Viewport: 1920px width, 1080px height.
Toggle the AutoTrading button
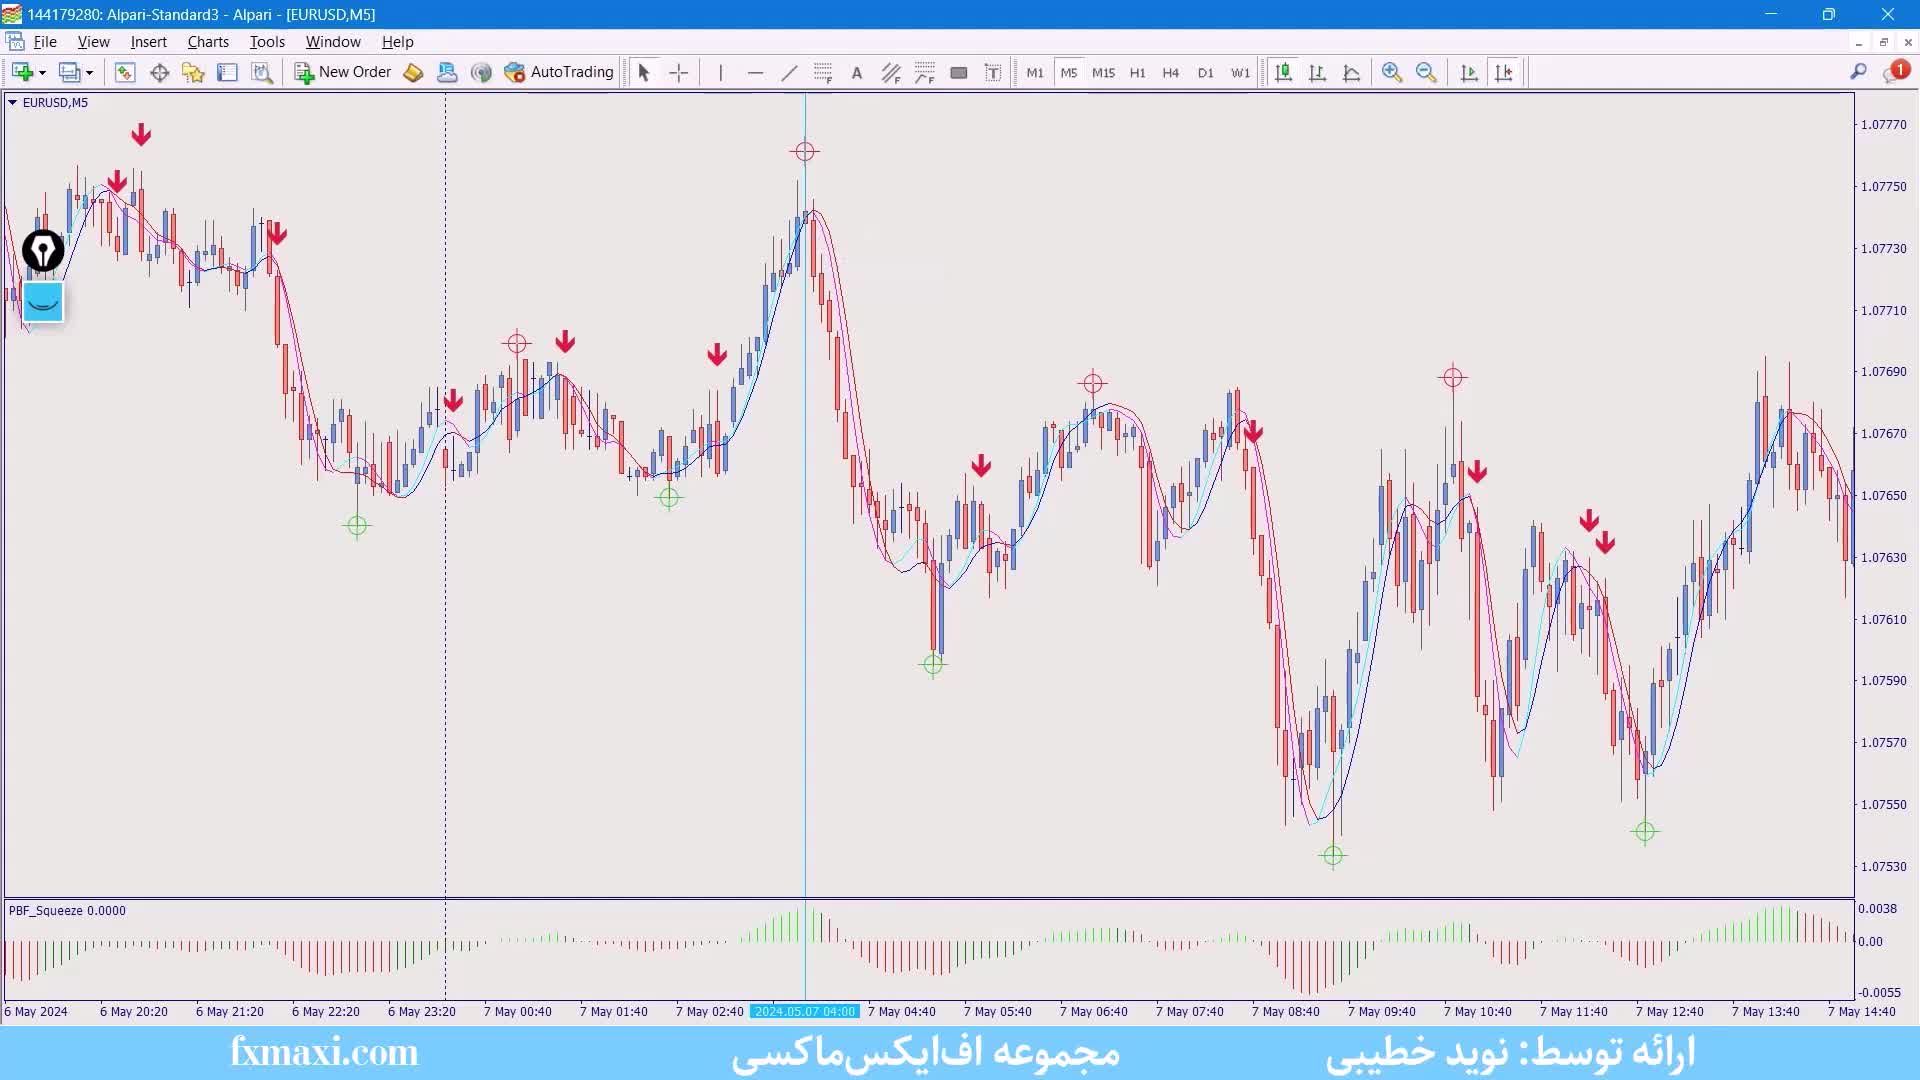(559, 72)
